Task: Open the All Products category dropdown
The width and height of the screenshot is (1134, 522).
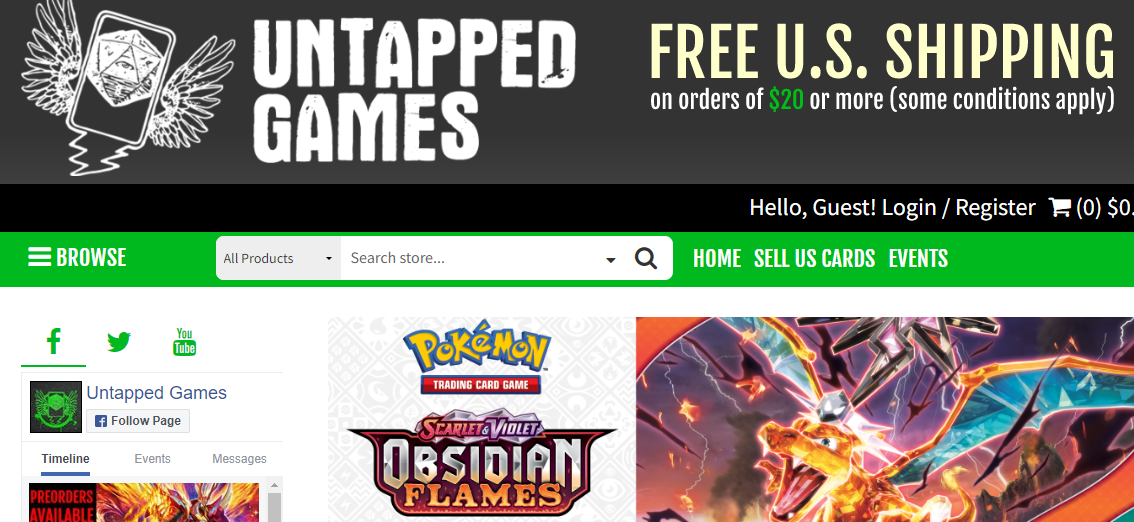Action: click(278, 258)
